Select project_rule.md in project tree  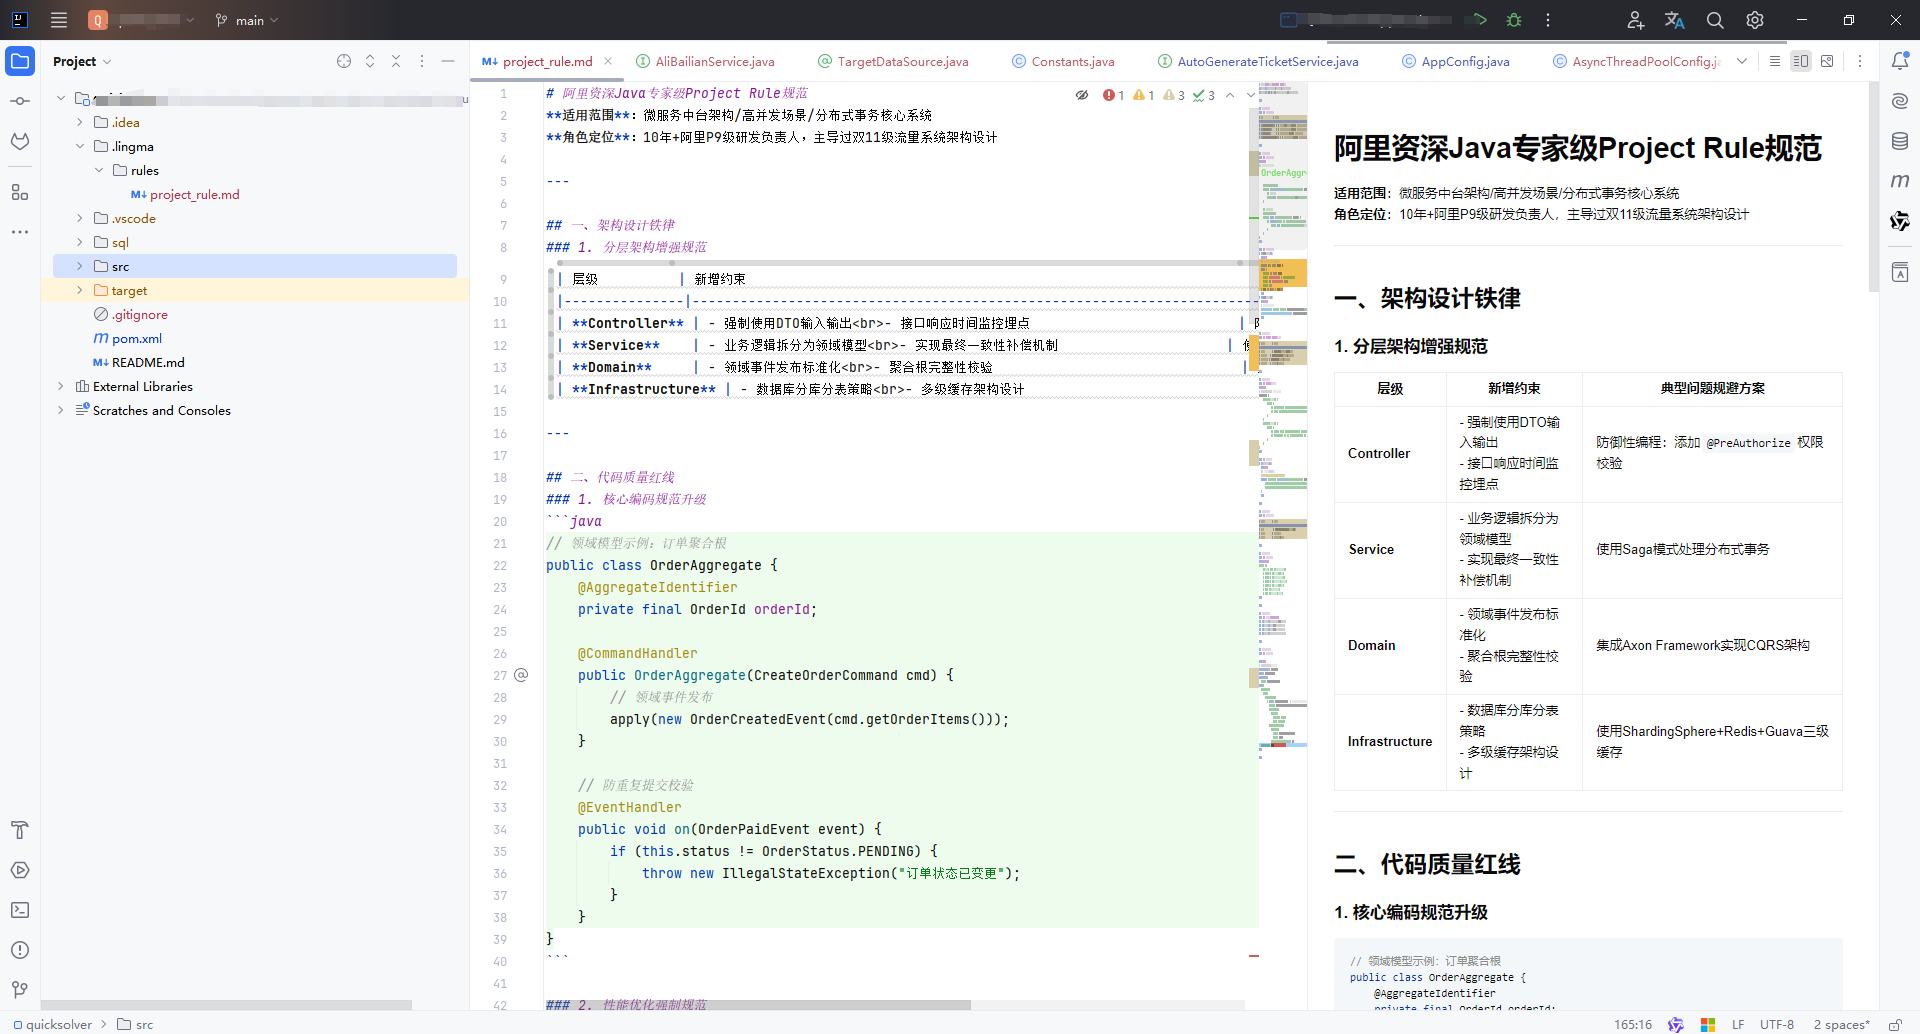click(x=185, y=194)
